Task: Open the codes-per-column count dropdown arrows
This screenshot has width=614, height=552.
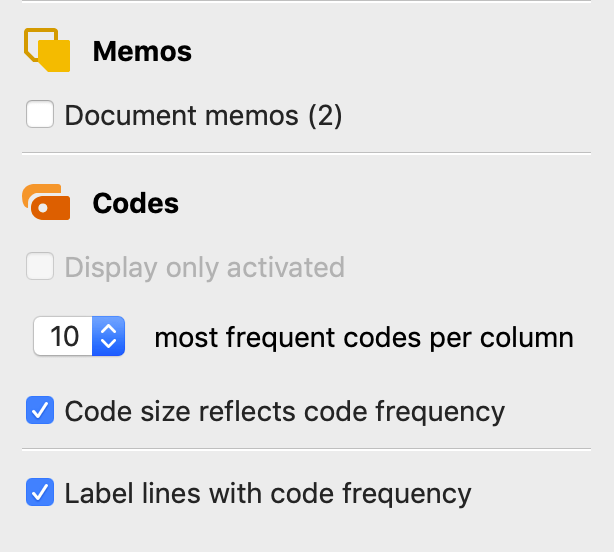Action: point(107,337)
